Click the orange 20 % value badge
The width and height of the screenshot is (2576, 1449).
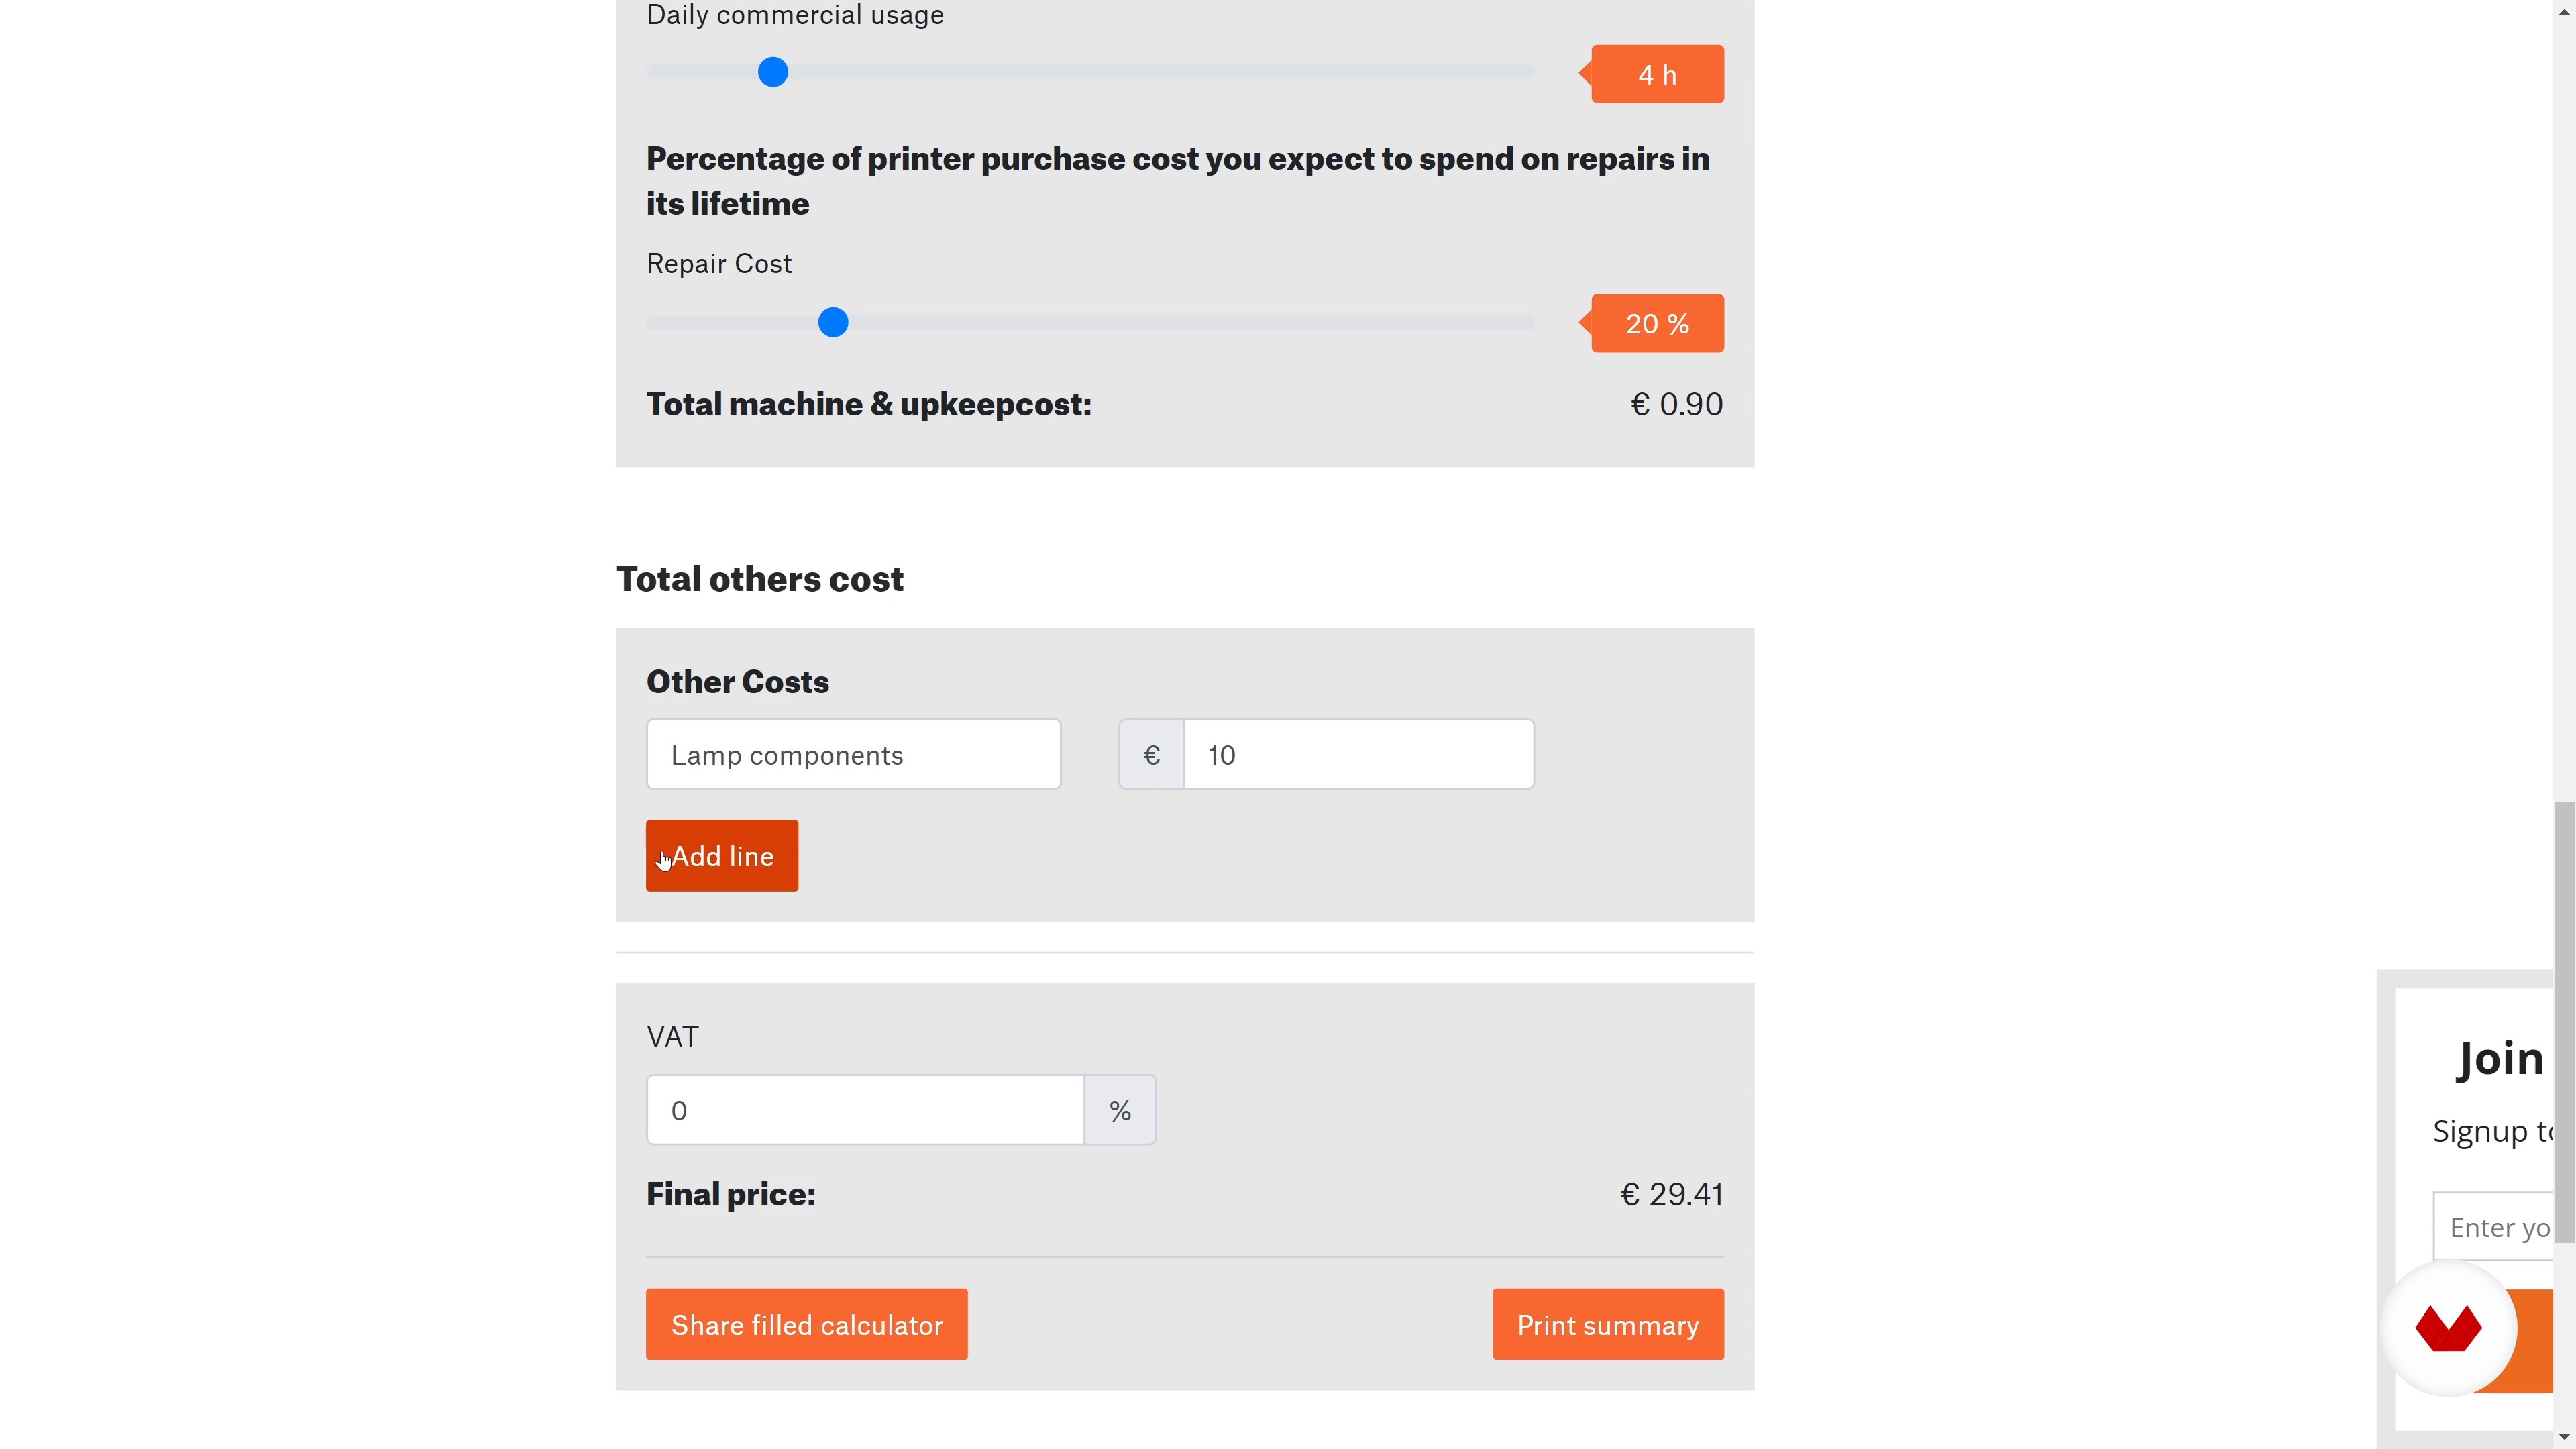click(1657, 323)
